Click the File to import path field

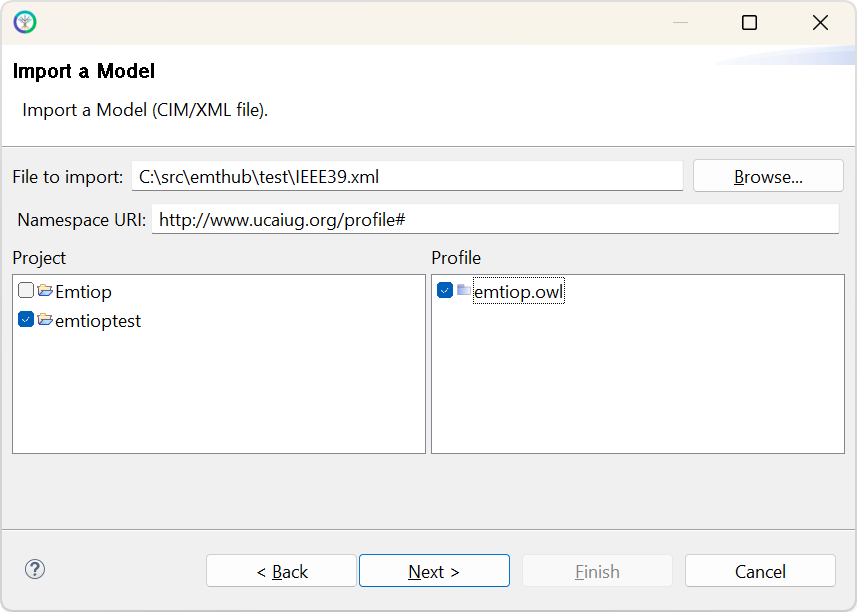coord(407,176)
